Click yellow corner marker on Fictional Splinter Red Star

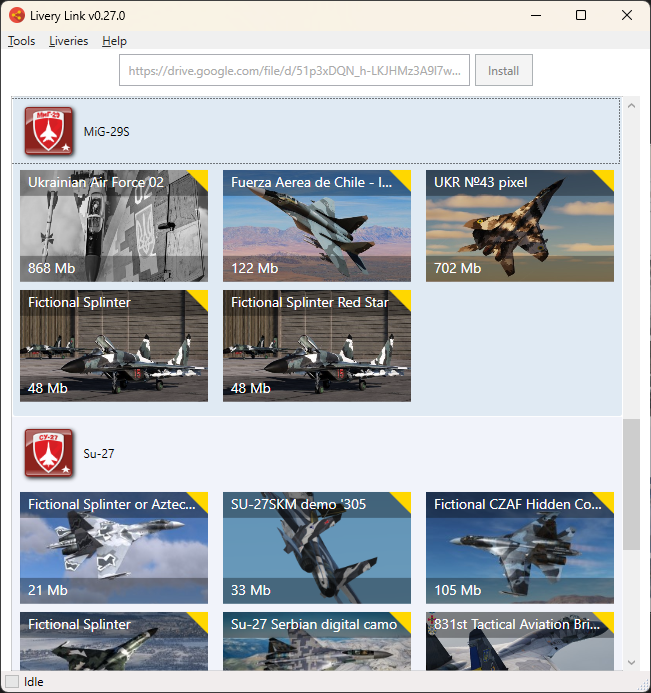pos(403,298)
